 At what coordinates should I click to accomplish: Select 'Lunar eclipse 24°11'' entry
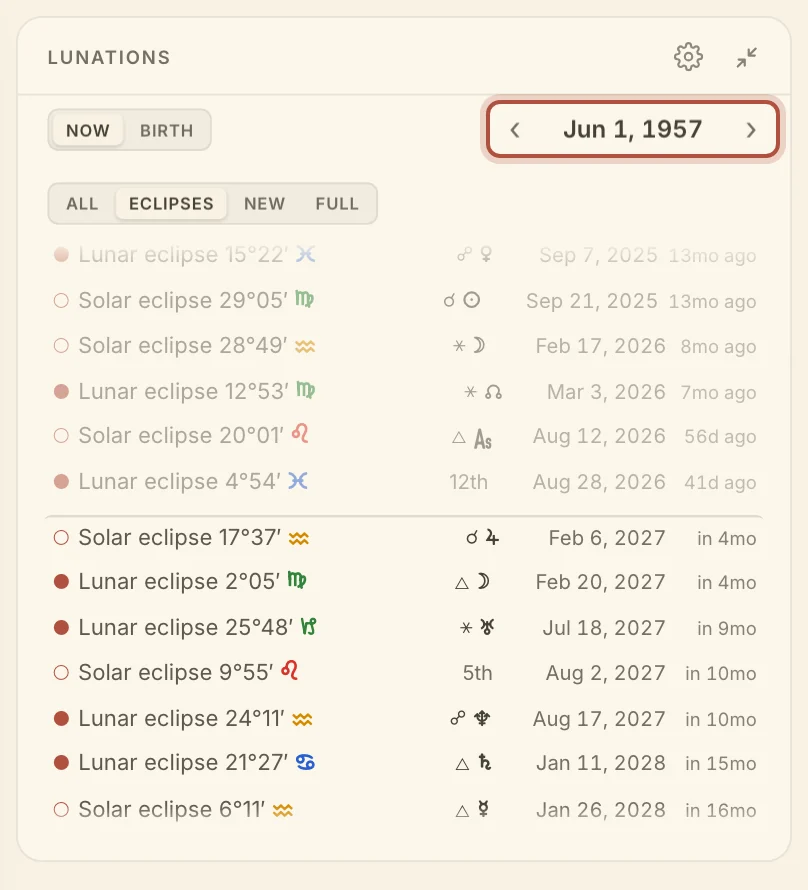404,719
